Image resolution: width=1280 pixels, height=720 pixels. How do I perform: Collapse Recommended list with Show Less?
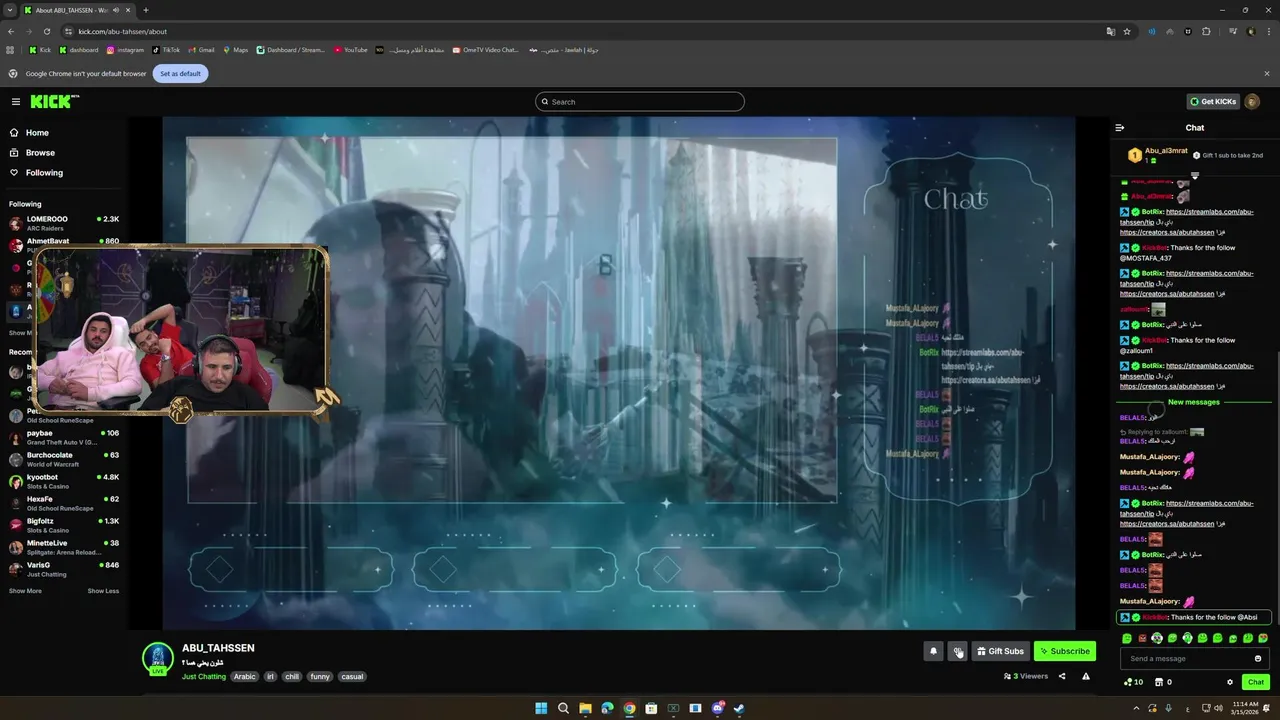103,591
